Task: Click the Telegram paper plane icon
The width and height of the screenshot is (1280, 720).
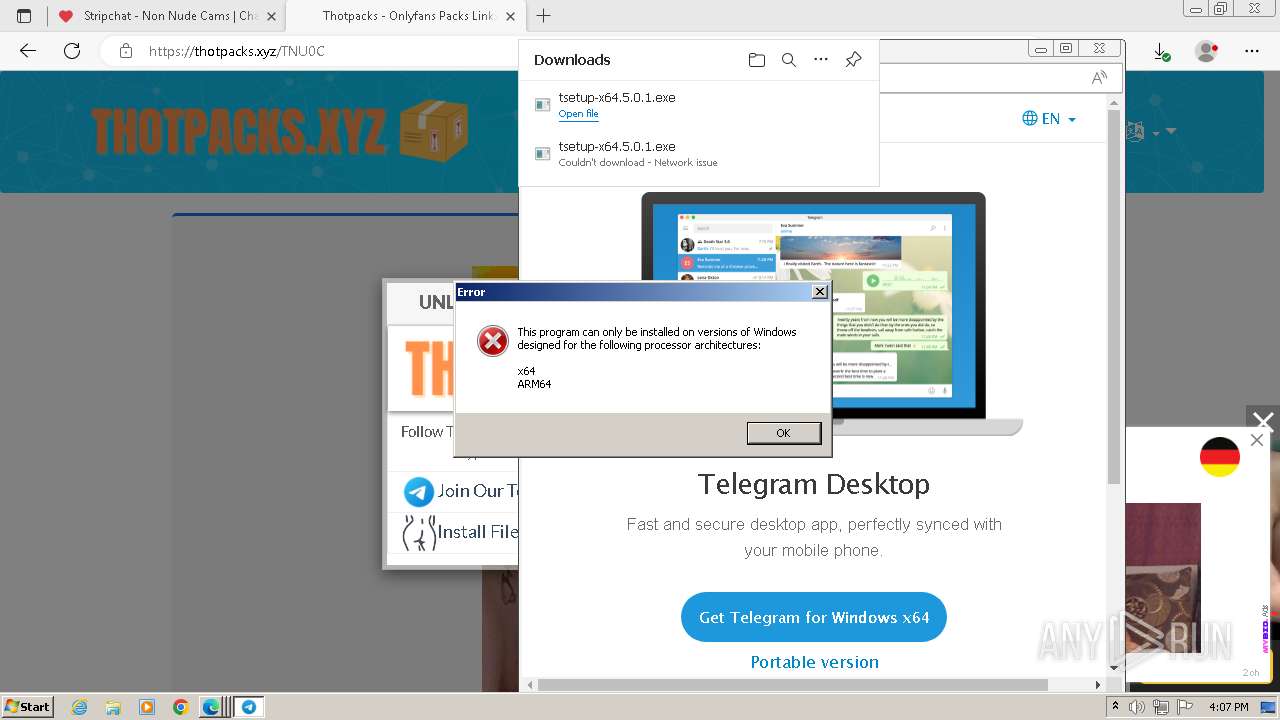Action: point(418,491)
